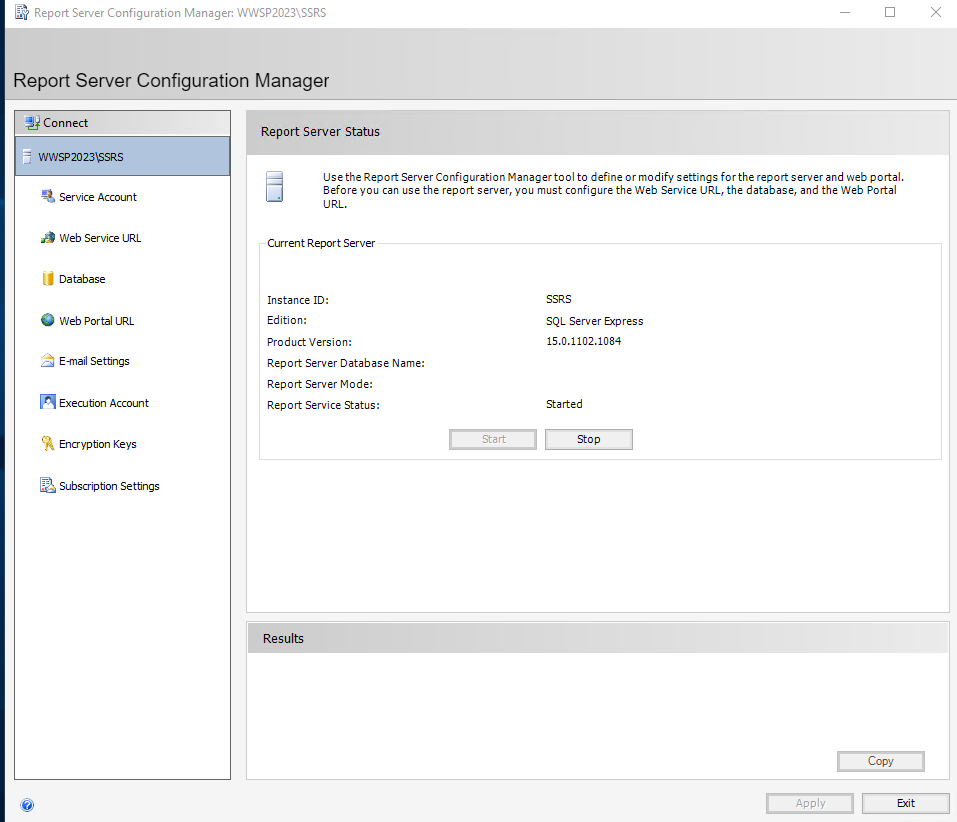Click the Started service status value
This screenshot has height=822, width=957.
tap(564, 404)
